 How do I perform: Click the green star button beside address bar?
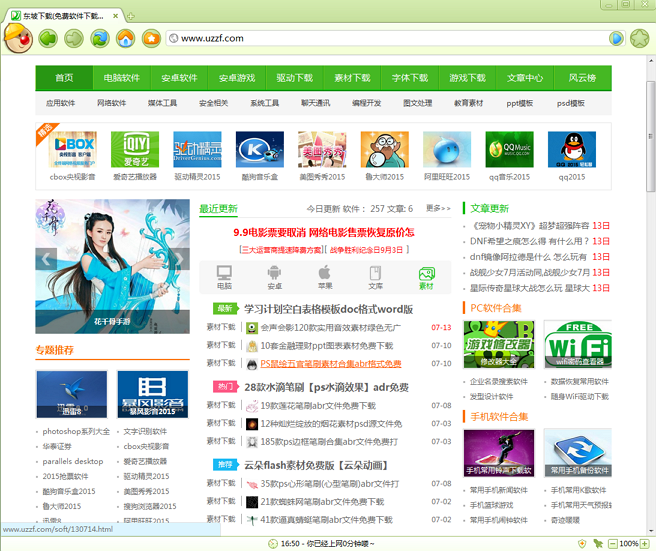point(640,38)
